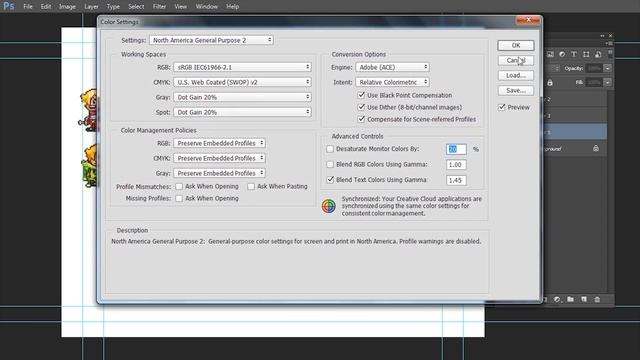Viewport: 640px width, 360px height.
Task: Select the smart object filter icon
Action: click(x=598, y=54)
